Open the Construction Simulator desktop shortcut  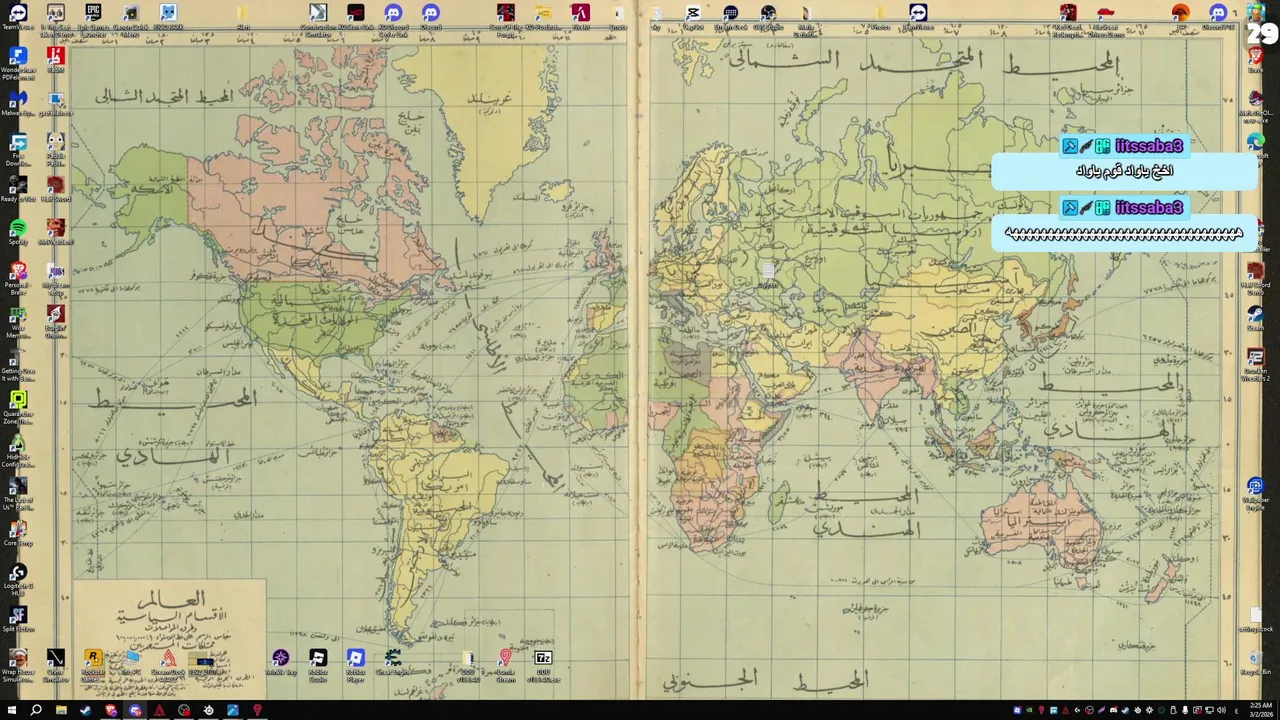(318, 19)
